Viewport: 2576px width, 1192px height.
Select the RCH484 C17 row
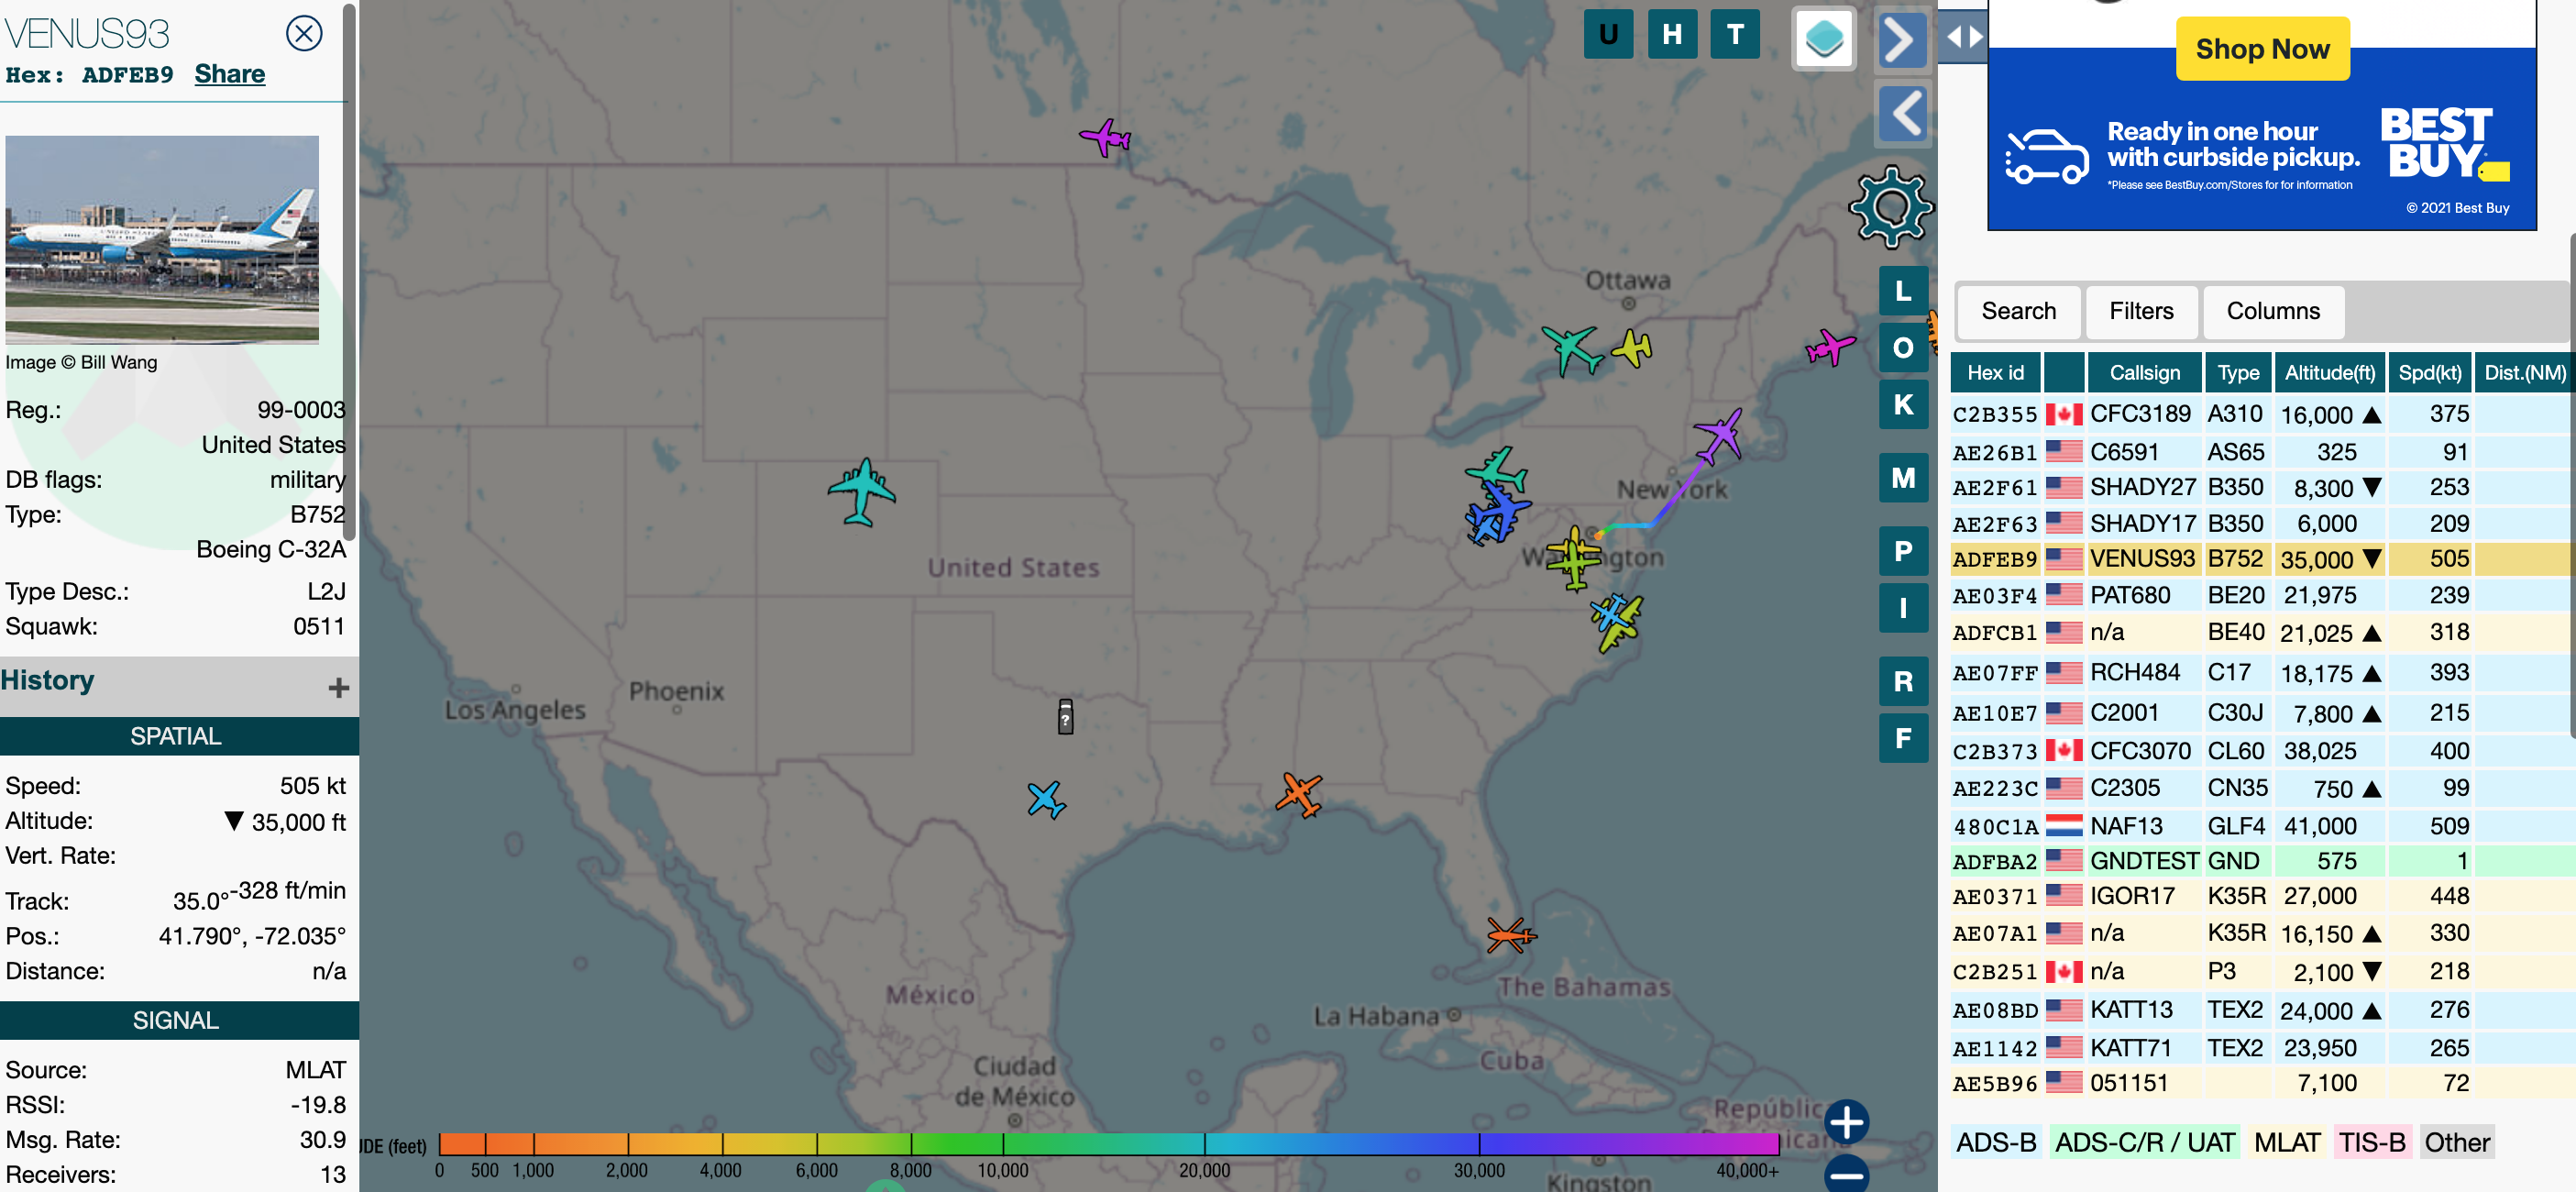point(2262,673)
